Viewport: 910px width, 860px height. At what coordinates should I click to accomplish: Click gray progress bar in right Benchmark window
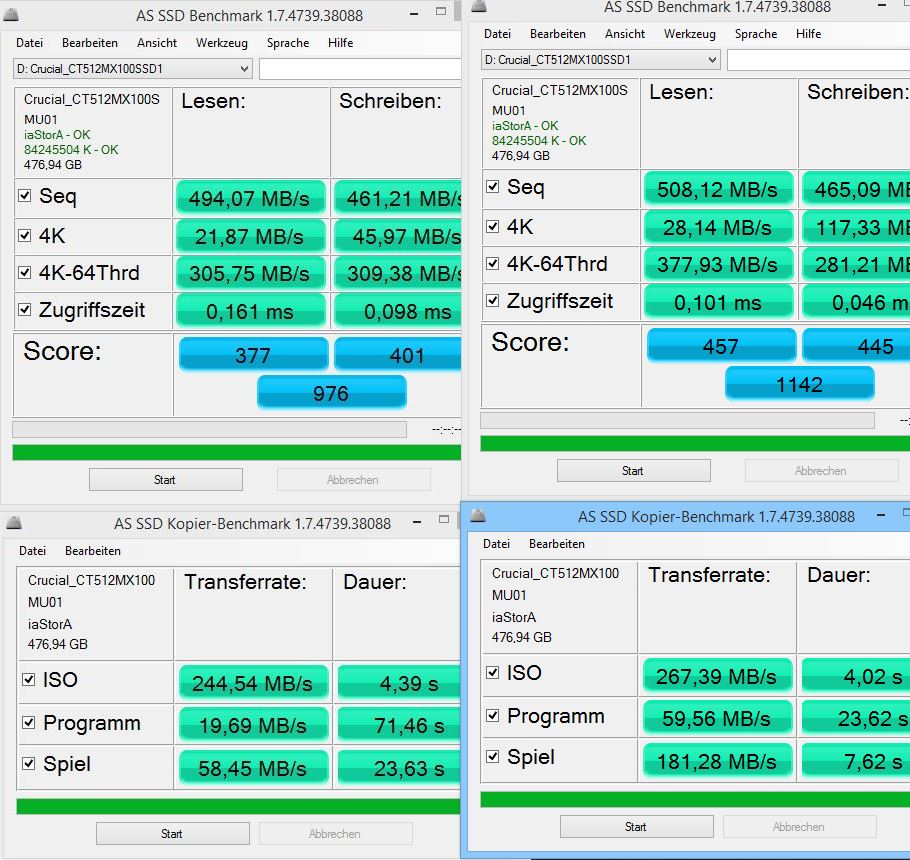[677, 420]
